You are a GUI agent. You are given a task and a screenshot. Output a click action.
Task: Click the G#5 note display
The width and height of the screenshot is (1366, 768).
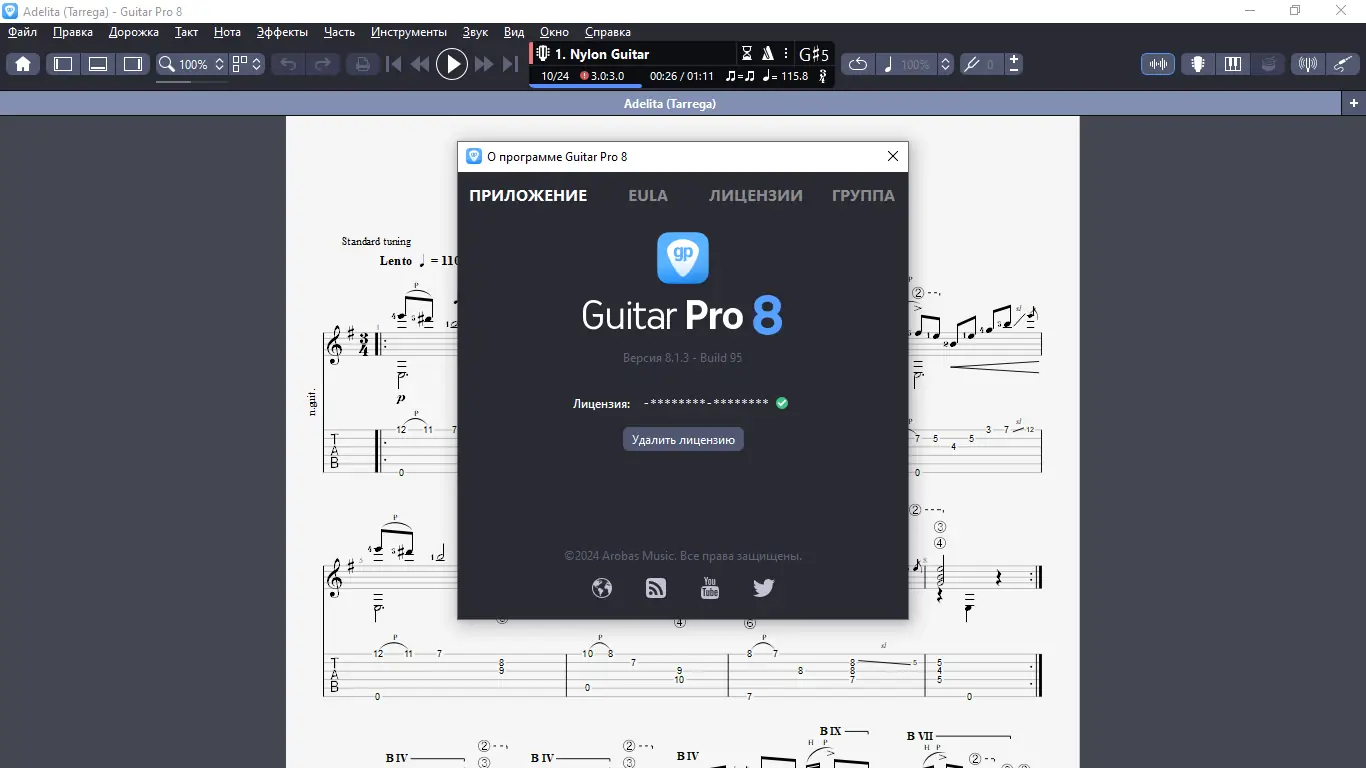click(814, 54)
